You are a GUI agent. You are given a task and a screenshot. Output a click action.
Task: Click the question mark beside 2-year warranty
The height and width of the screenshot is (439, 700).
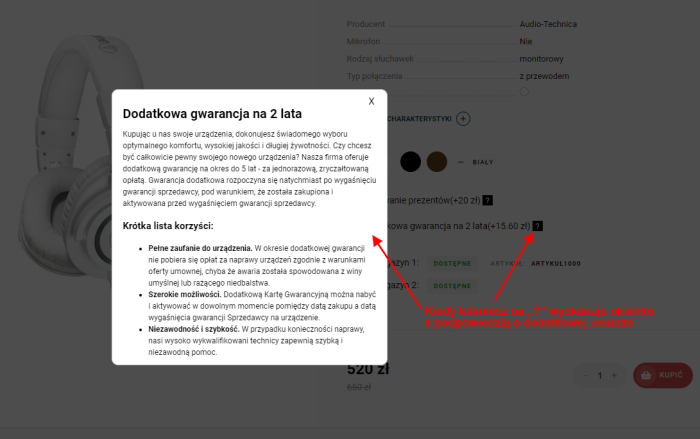click(x=538, y=225)
